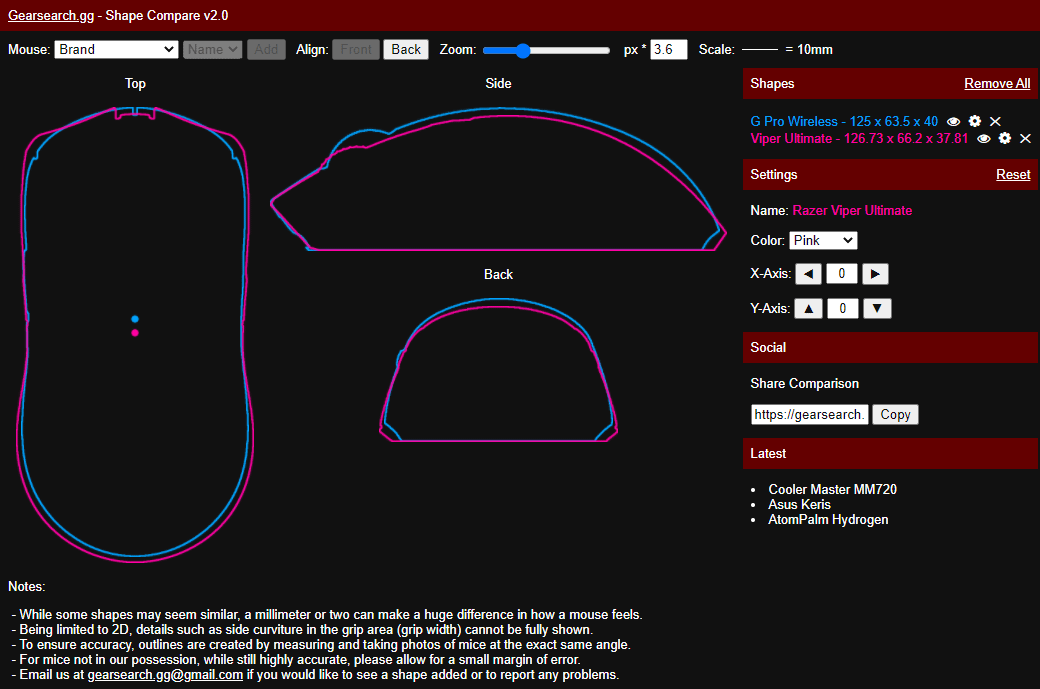Open settings gear for G Pro Wireless
1040x689 pixels.
click(974, 121)
